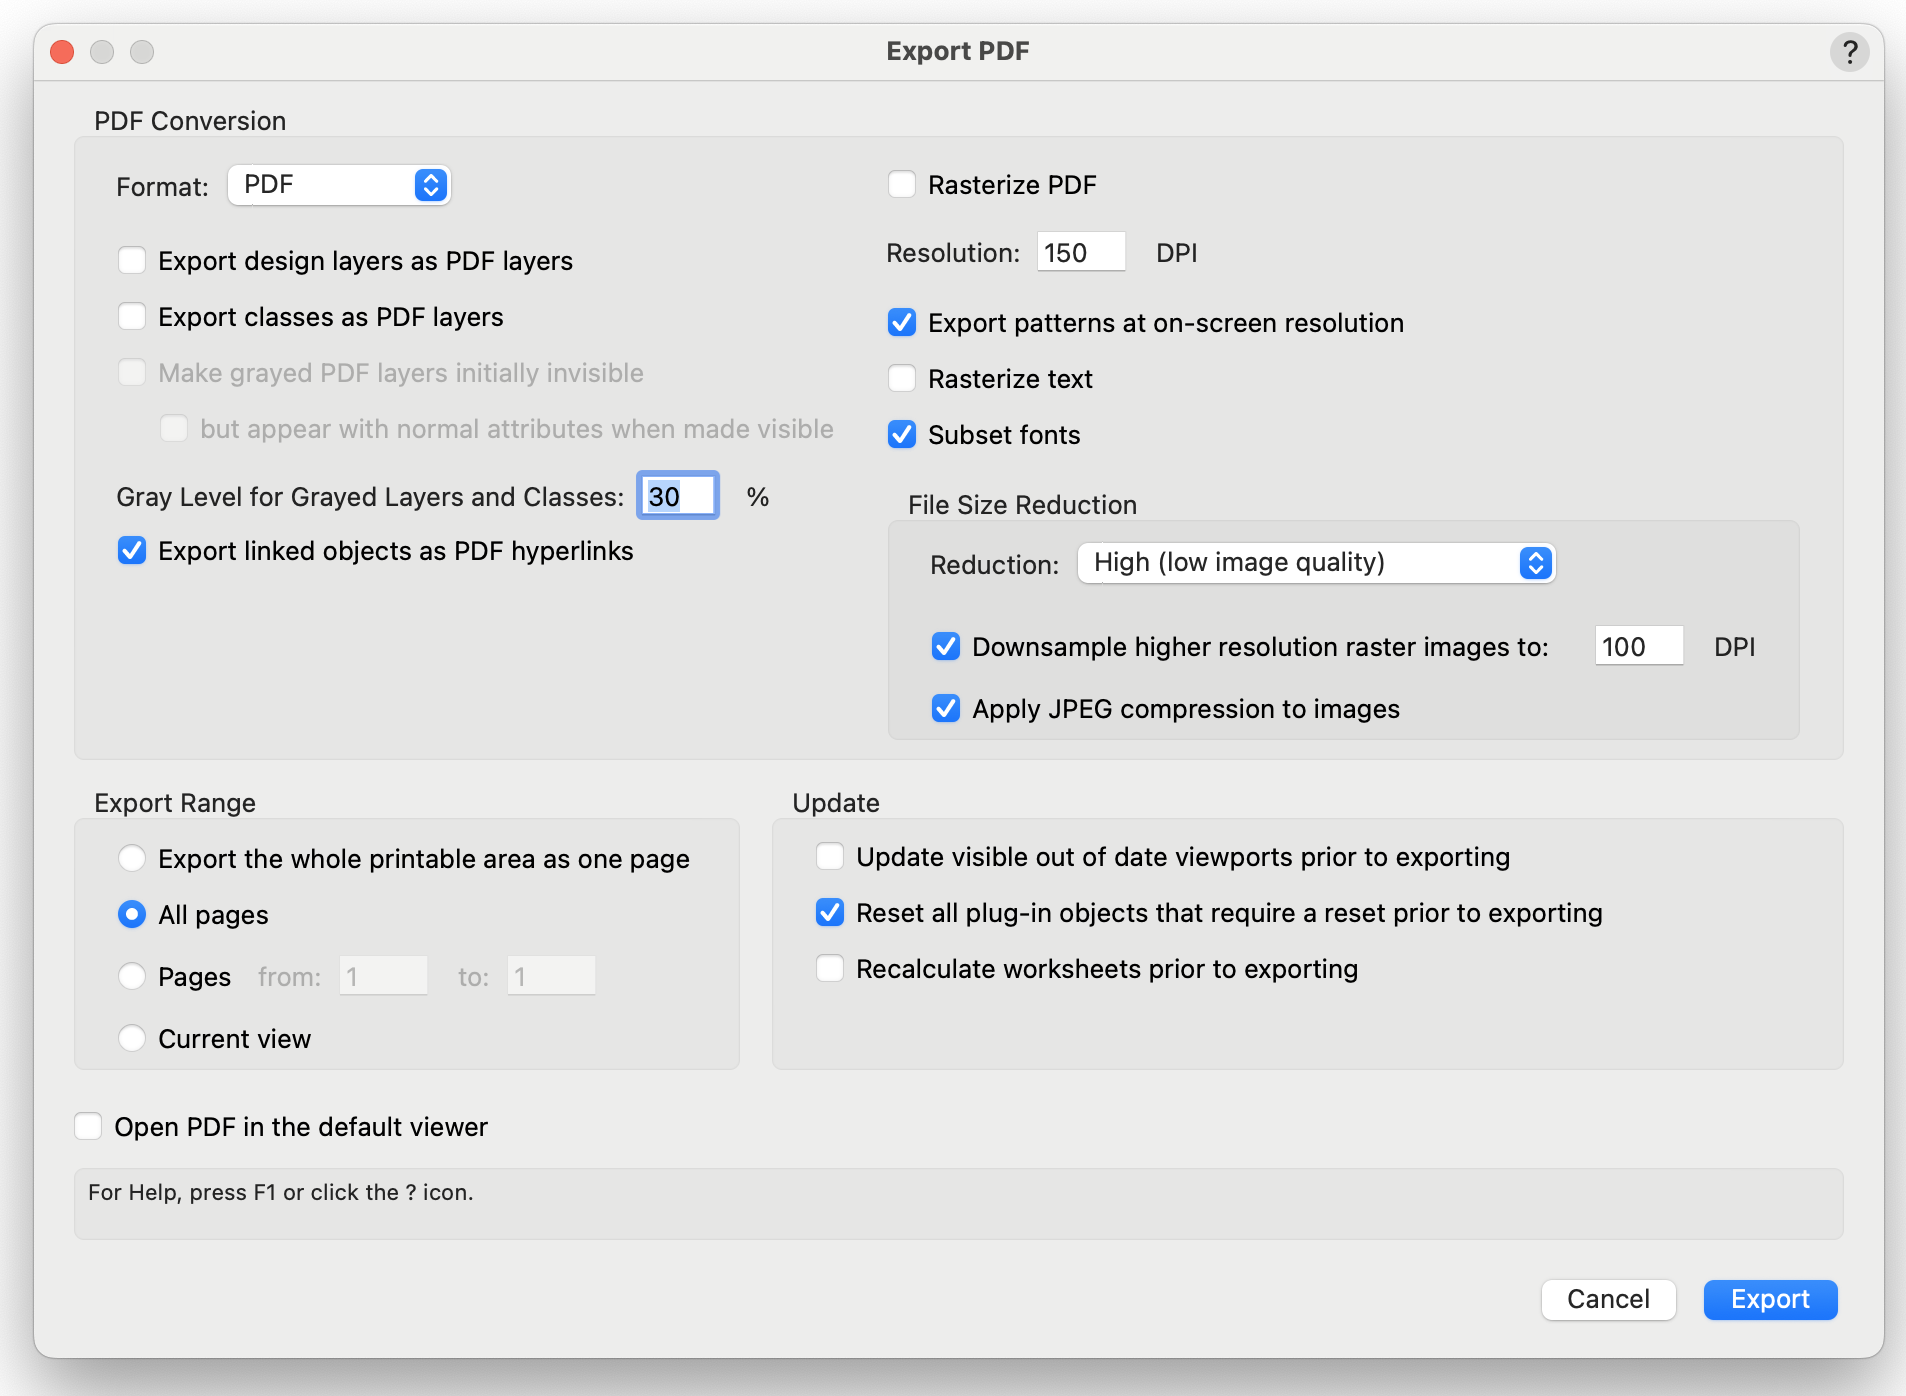
Task: Enable Open PDF in the default viewer
Action: (89, 1127)
